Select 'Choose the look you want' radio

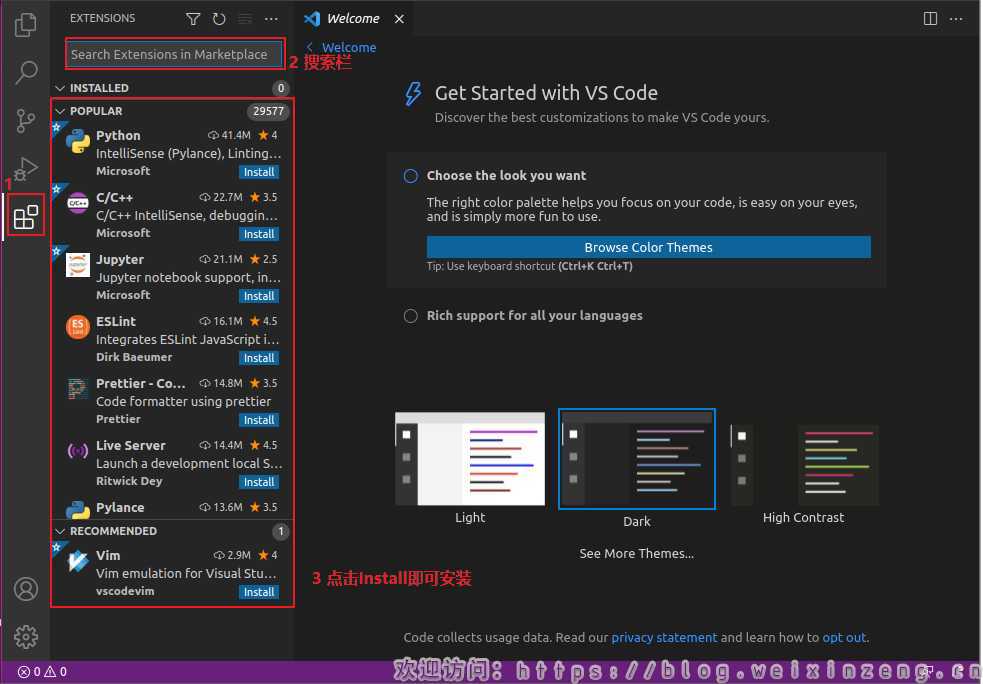(410, 176)
